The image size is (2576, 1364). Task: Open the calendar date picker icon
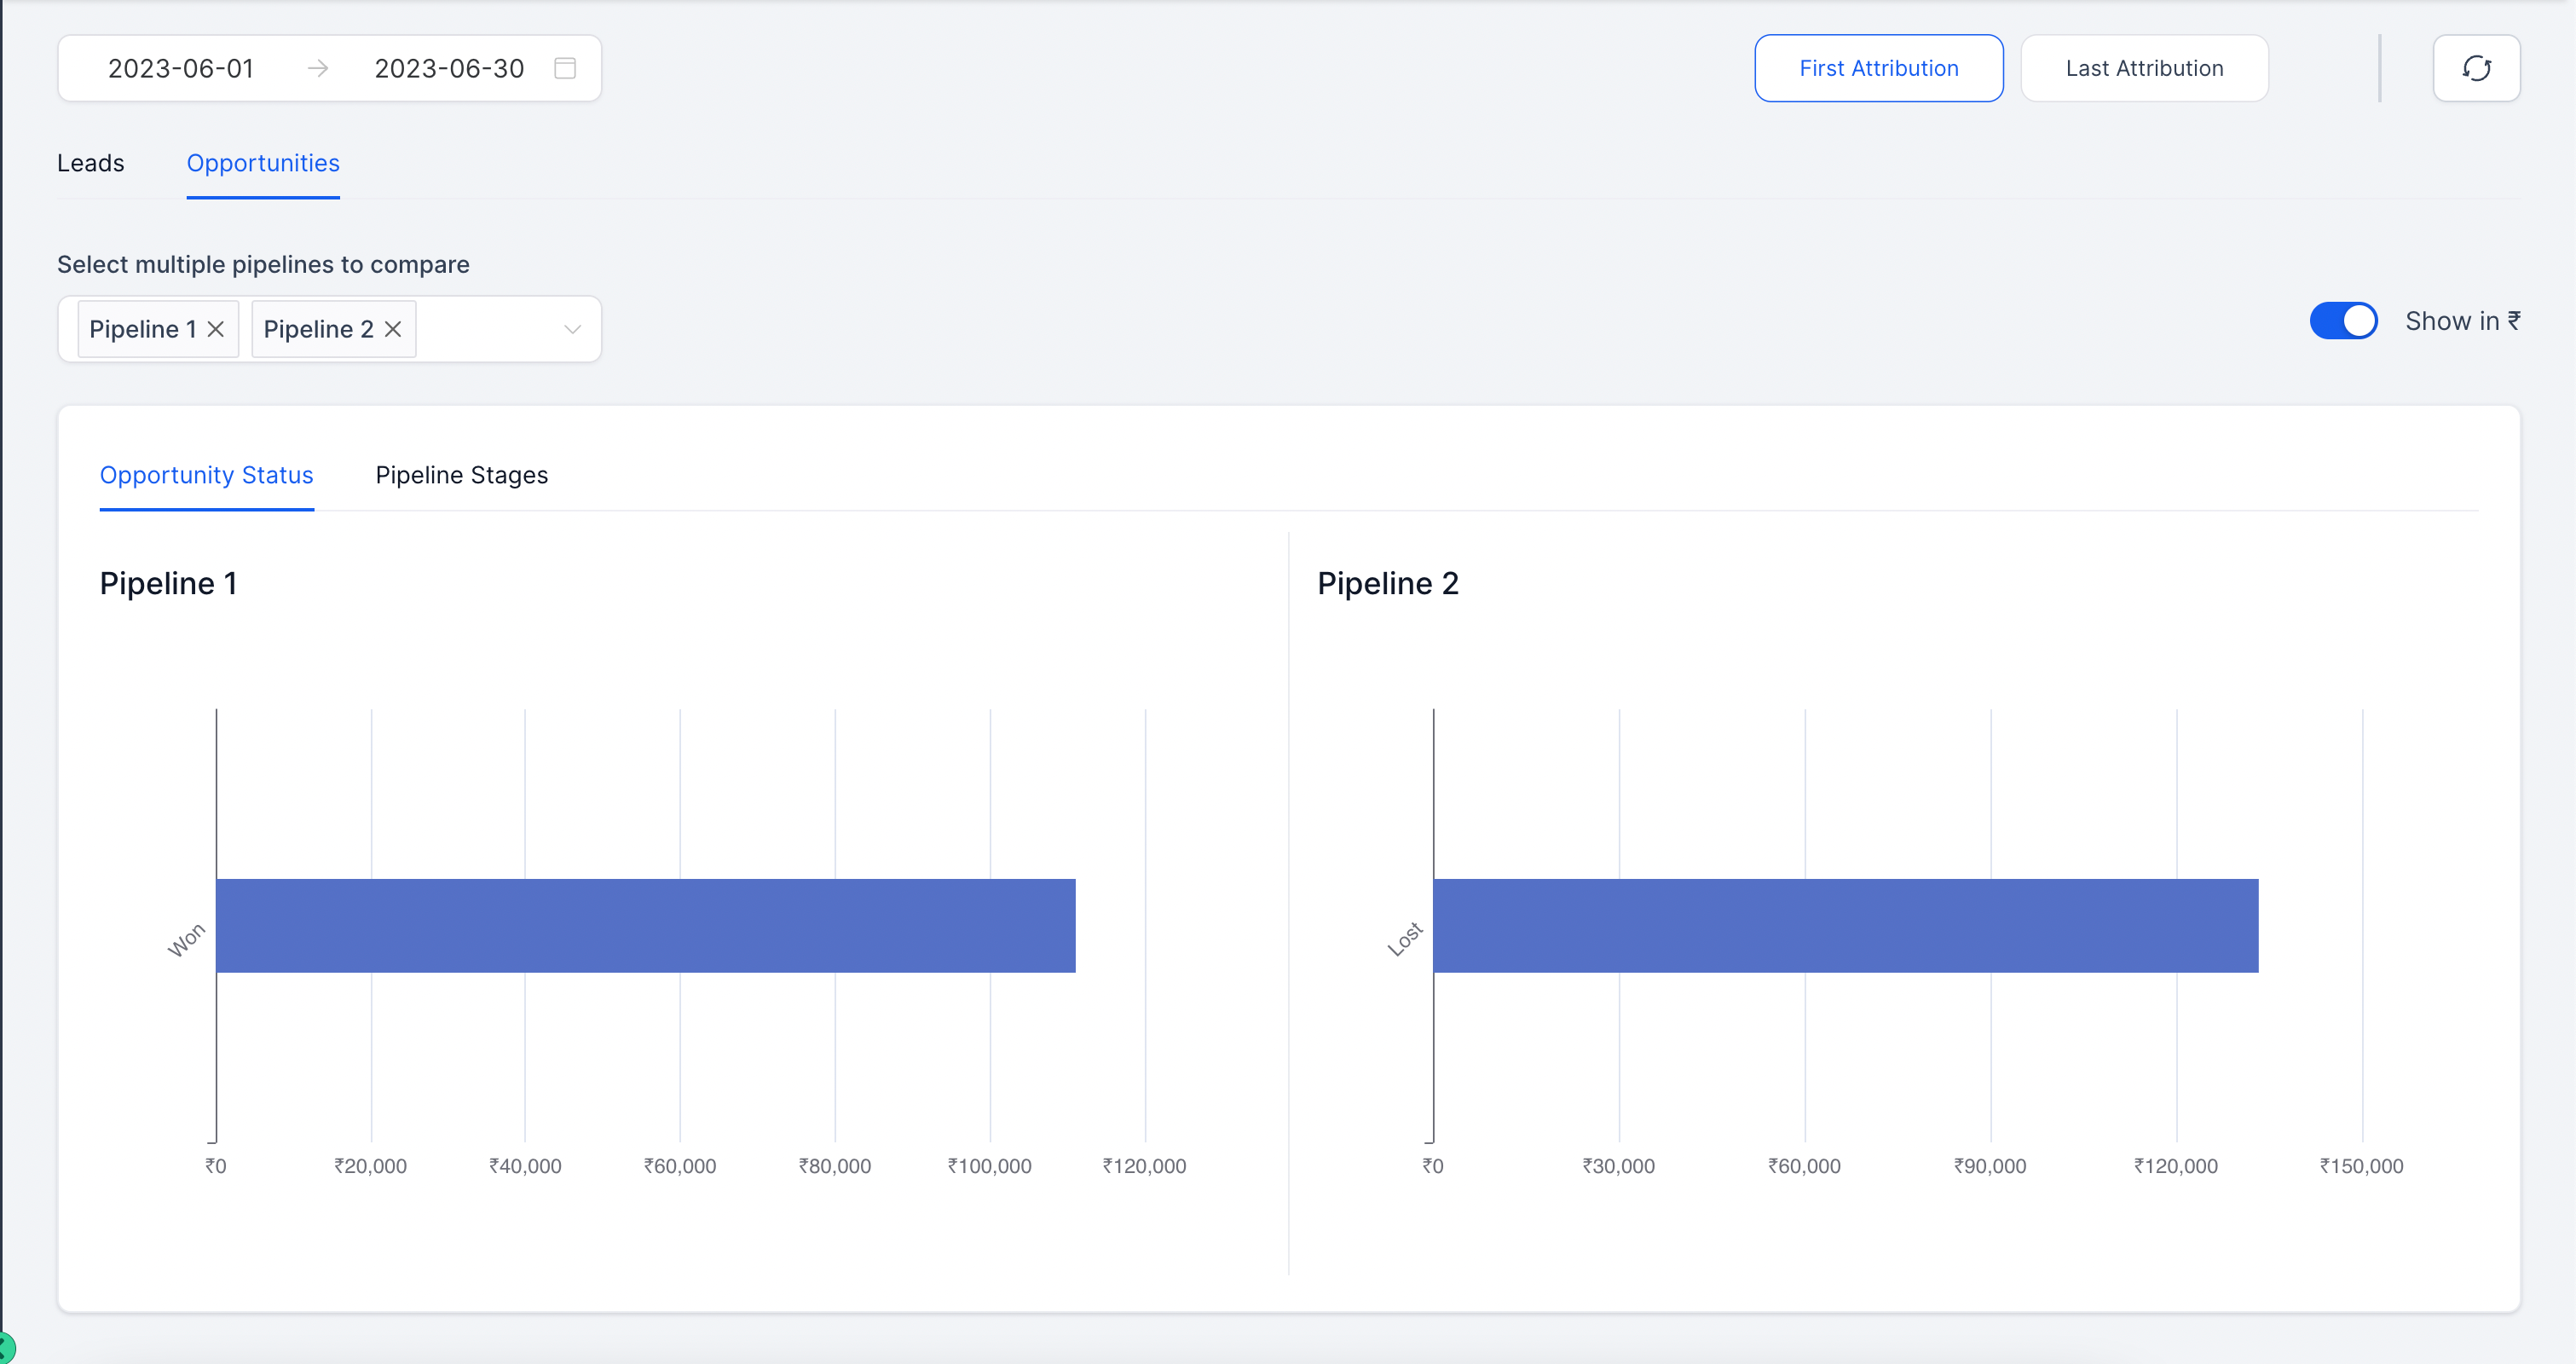[x=564, y=68]
